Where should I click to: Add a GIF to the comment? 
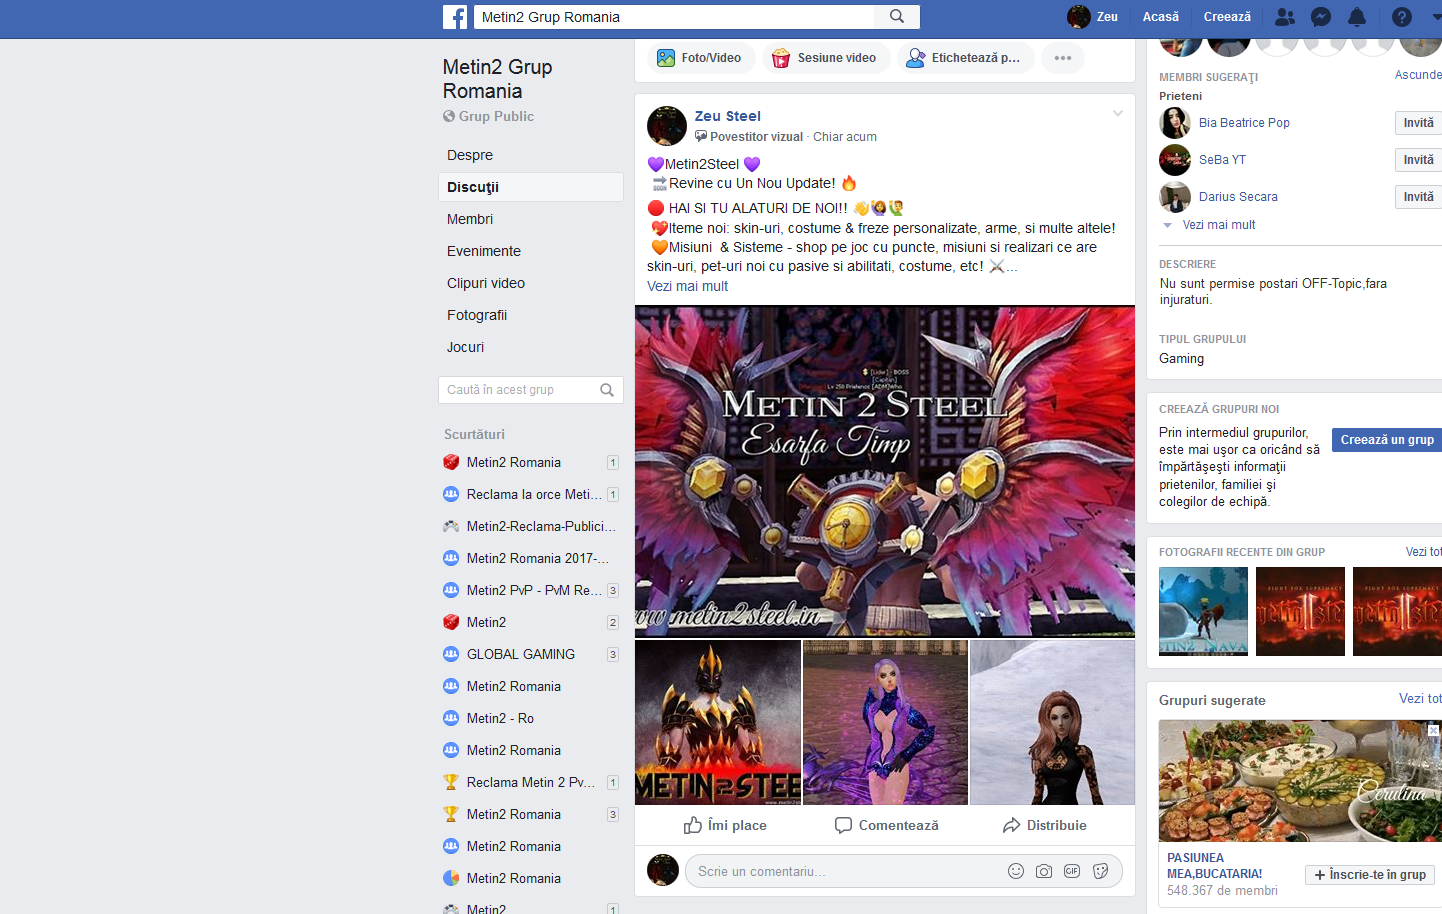pos(1072,871)
